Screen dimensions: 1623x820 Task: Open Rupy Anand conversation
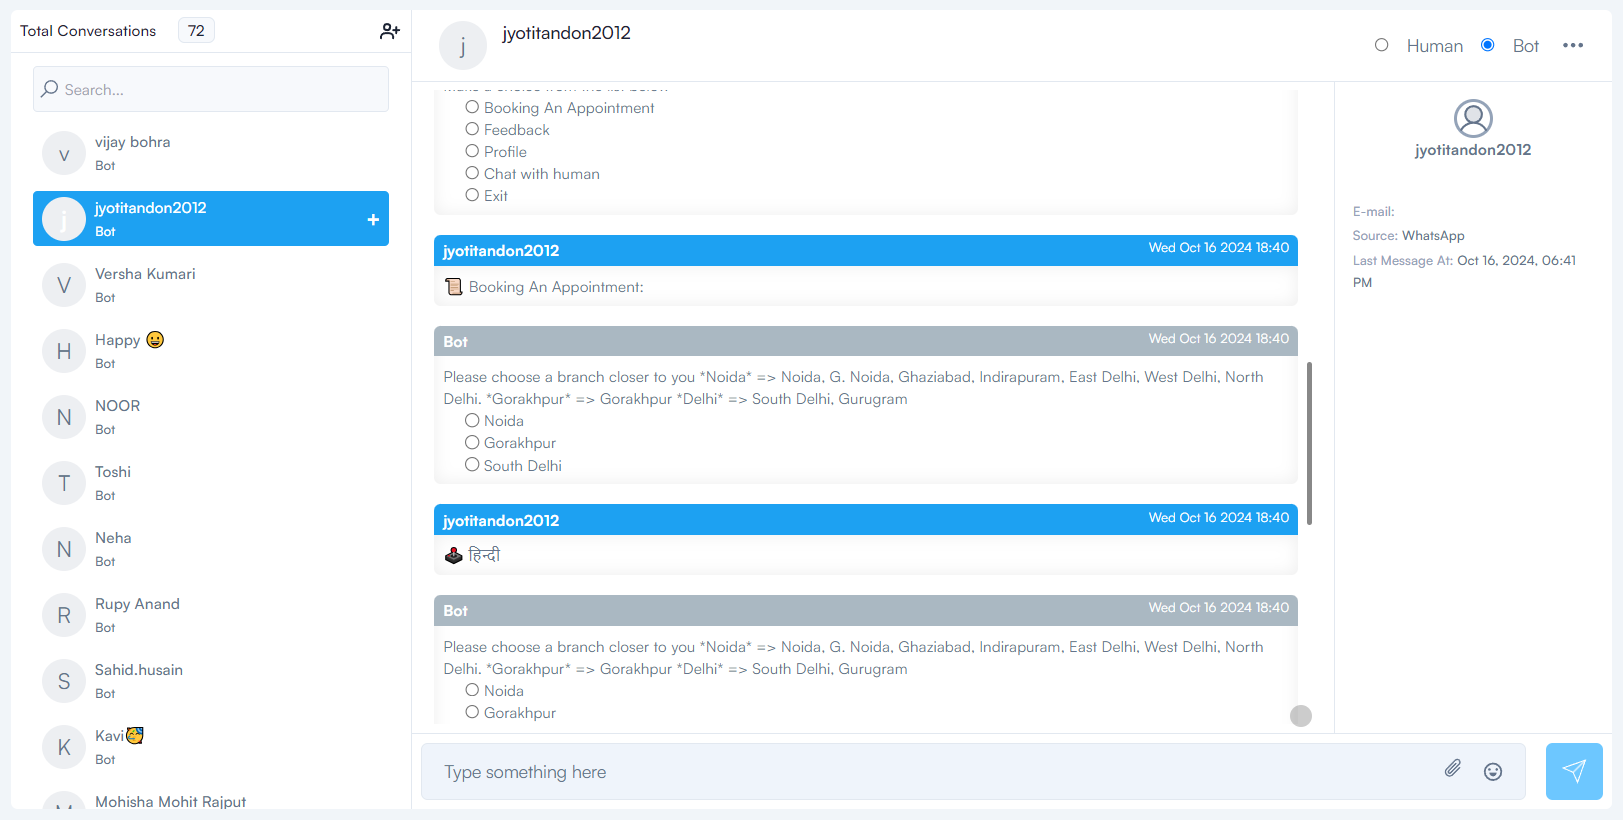(x=211, y=615)
